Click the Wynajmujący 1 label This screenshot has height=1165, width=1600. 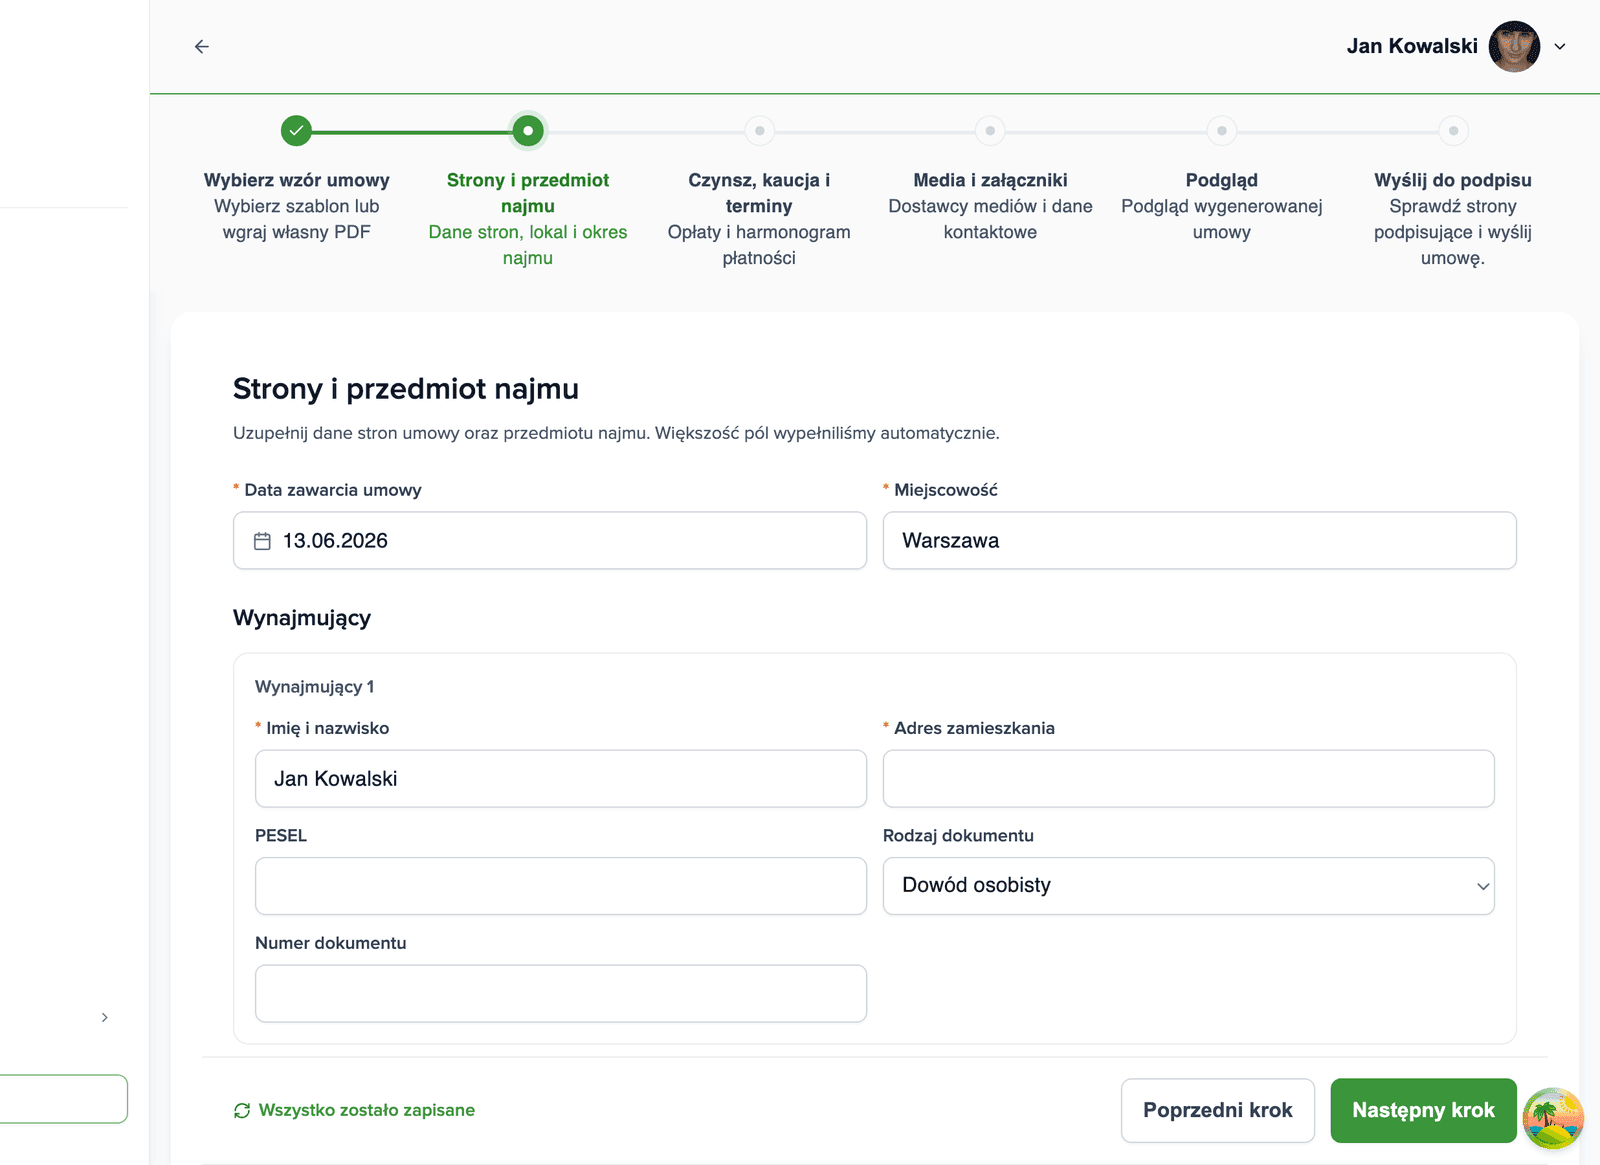315,687
